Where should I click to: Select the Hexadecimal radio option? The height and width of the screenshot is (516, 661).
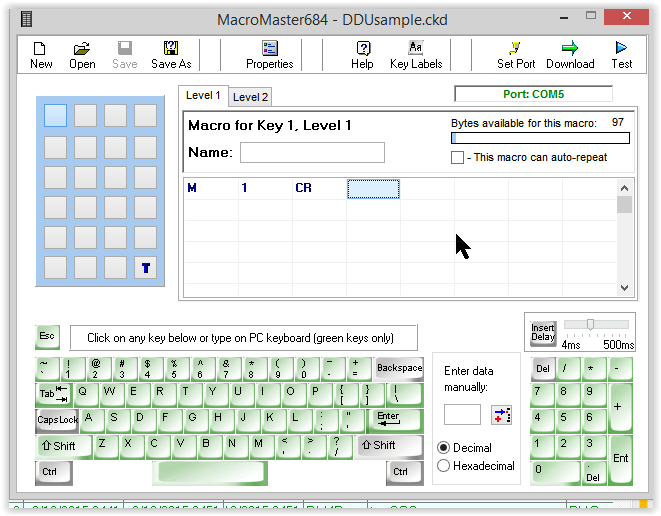443,466
